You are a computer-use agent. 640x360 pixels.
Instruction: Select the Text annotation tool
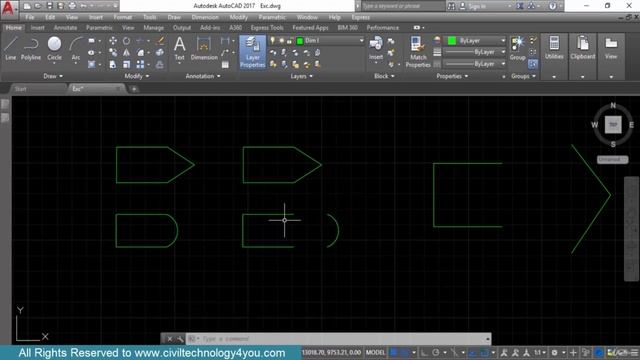coord(180,49)
